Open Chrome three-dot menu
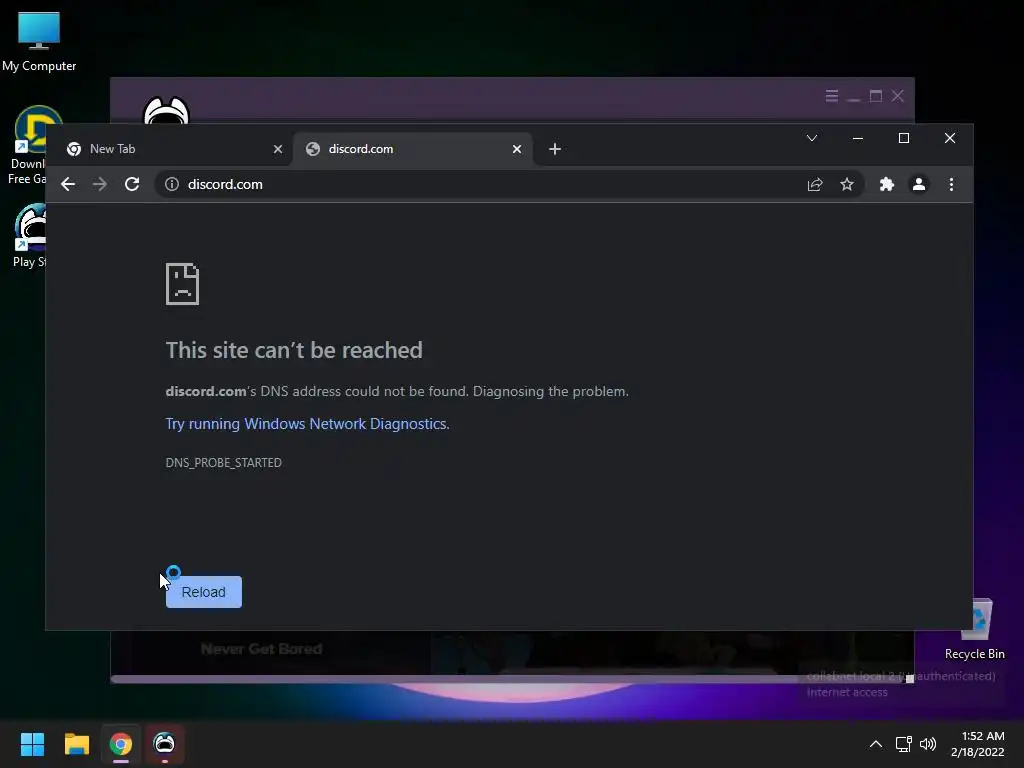The width and height of the screenshot is (1024, 768). click(x=952, y=184)
